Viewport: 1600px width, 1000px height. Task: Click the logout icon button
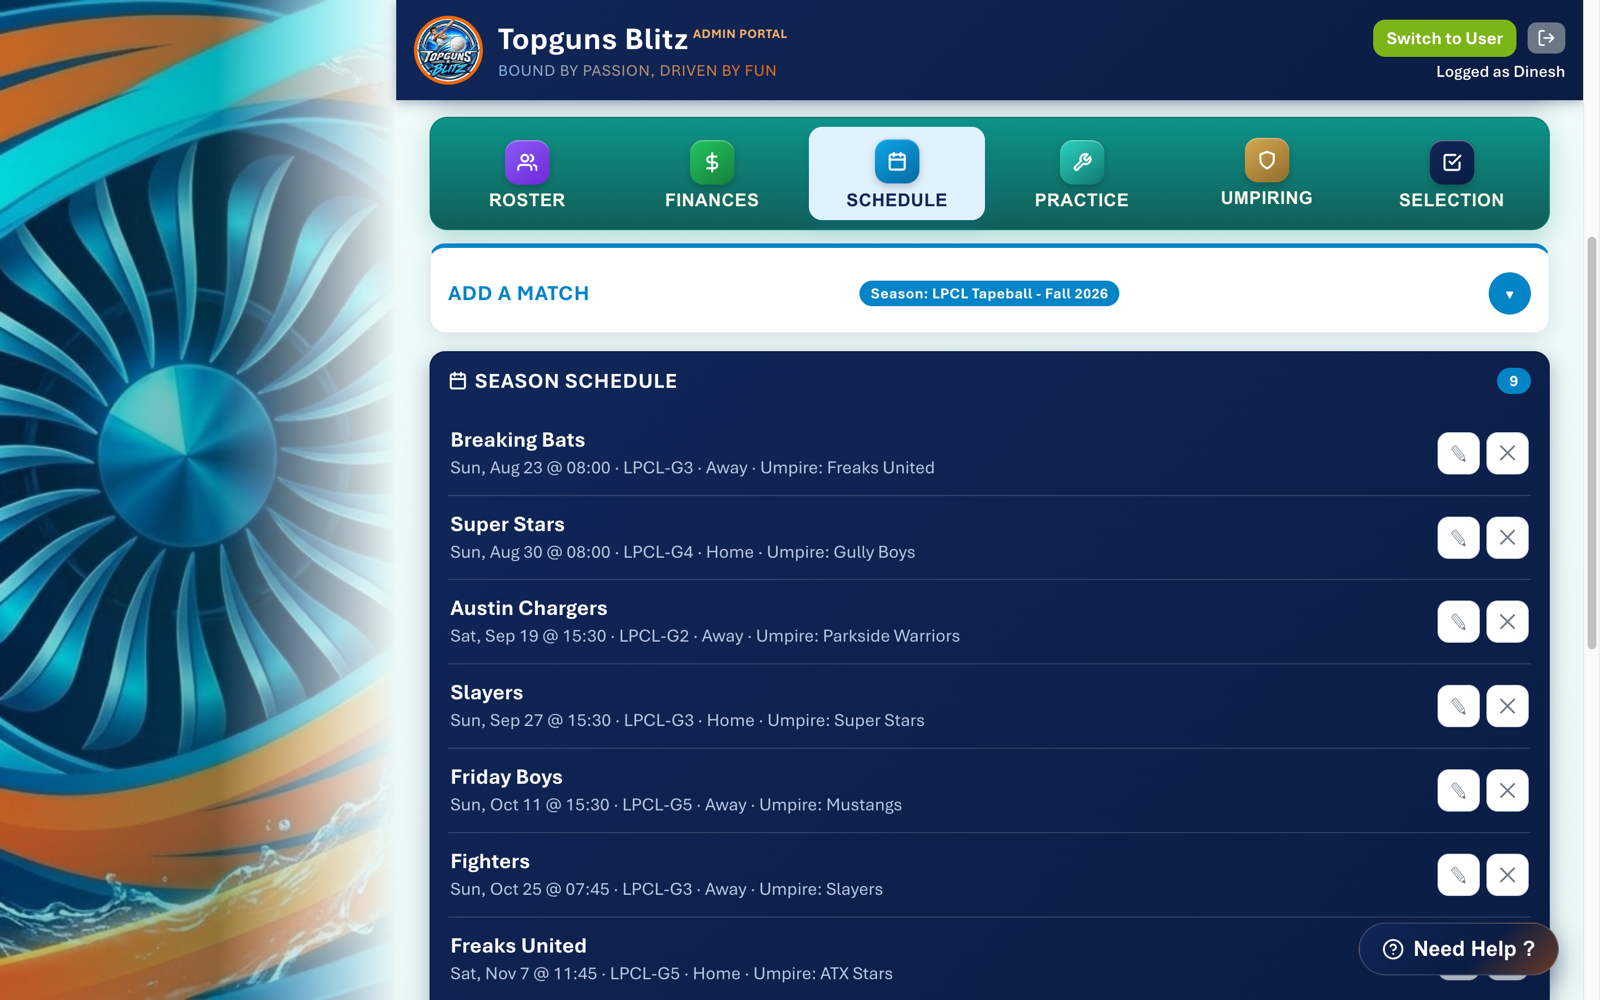[1546, 38]
